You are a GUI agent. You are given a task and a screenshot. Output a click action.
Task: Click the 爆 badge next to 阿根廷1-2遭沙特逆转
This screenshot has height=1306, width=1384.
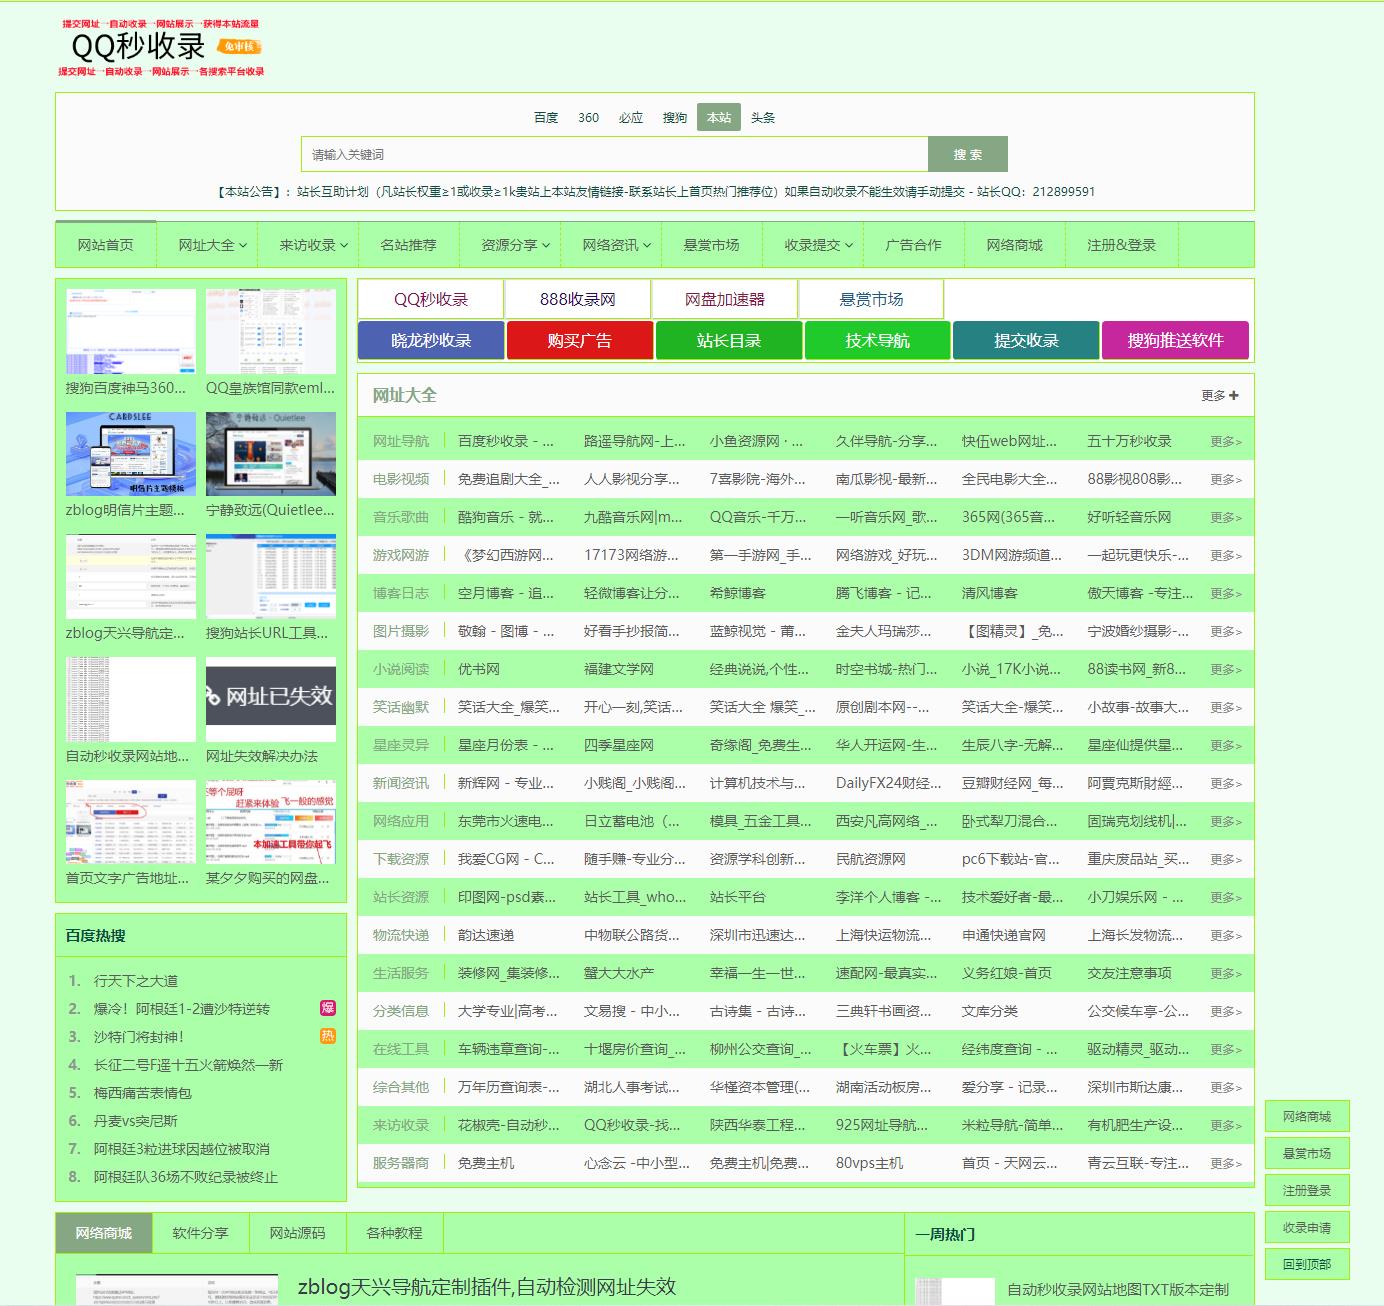coord(328,1008)
